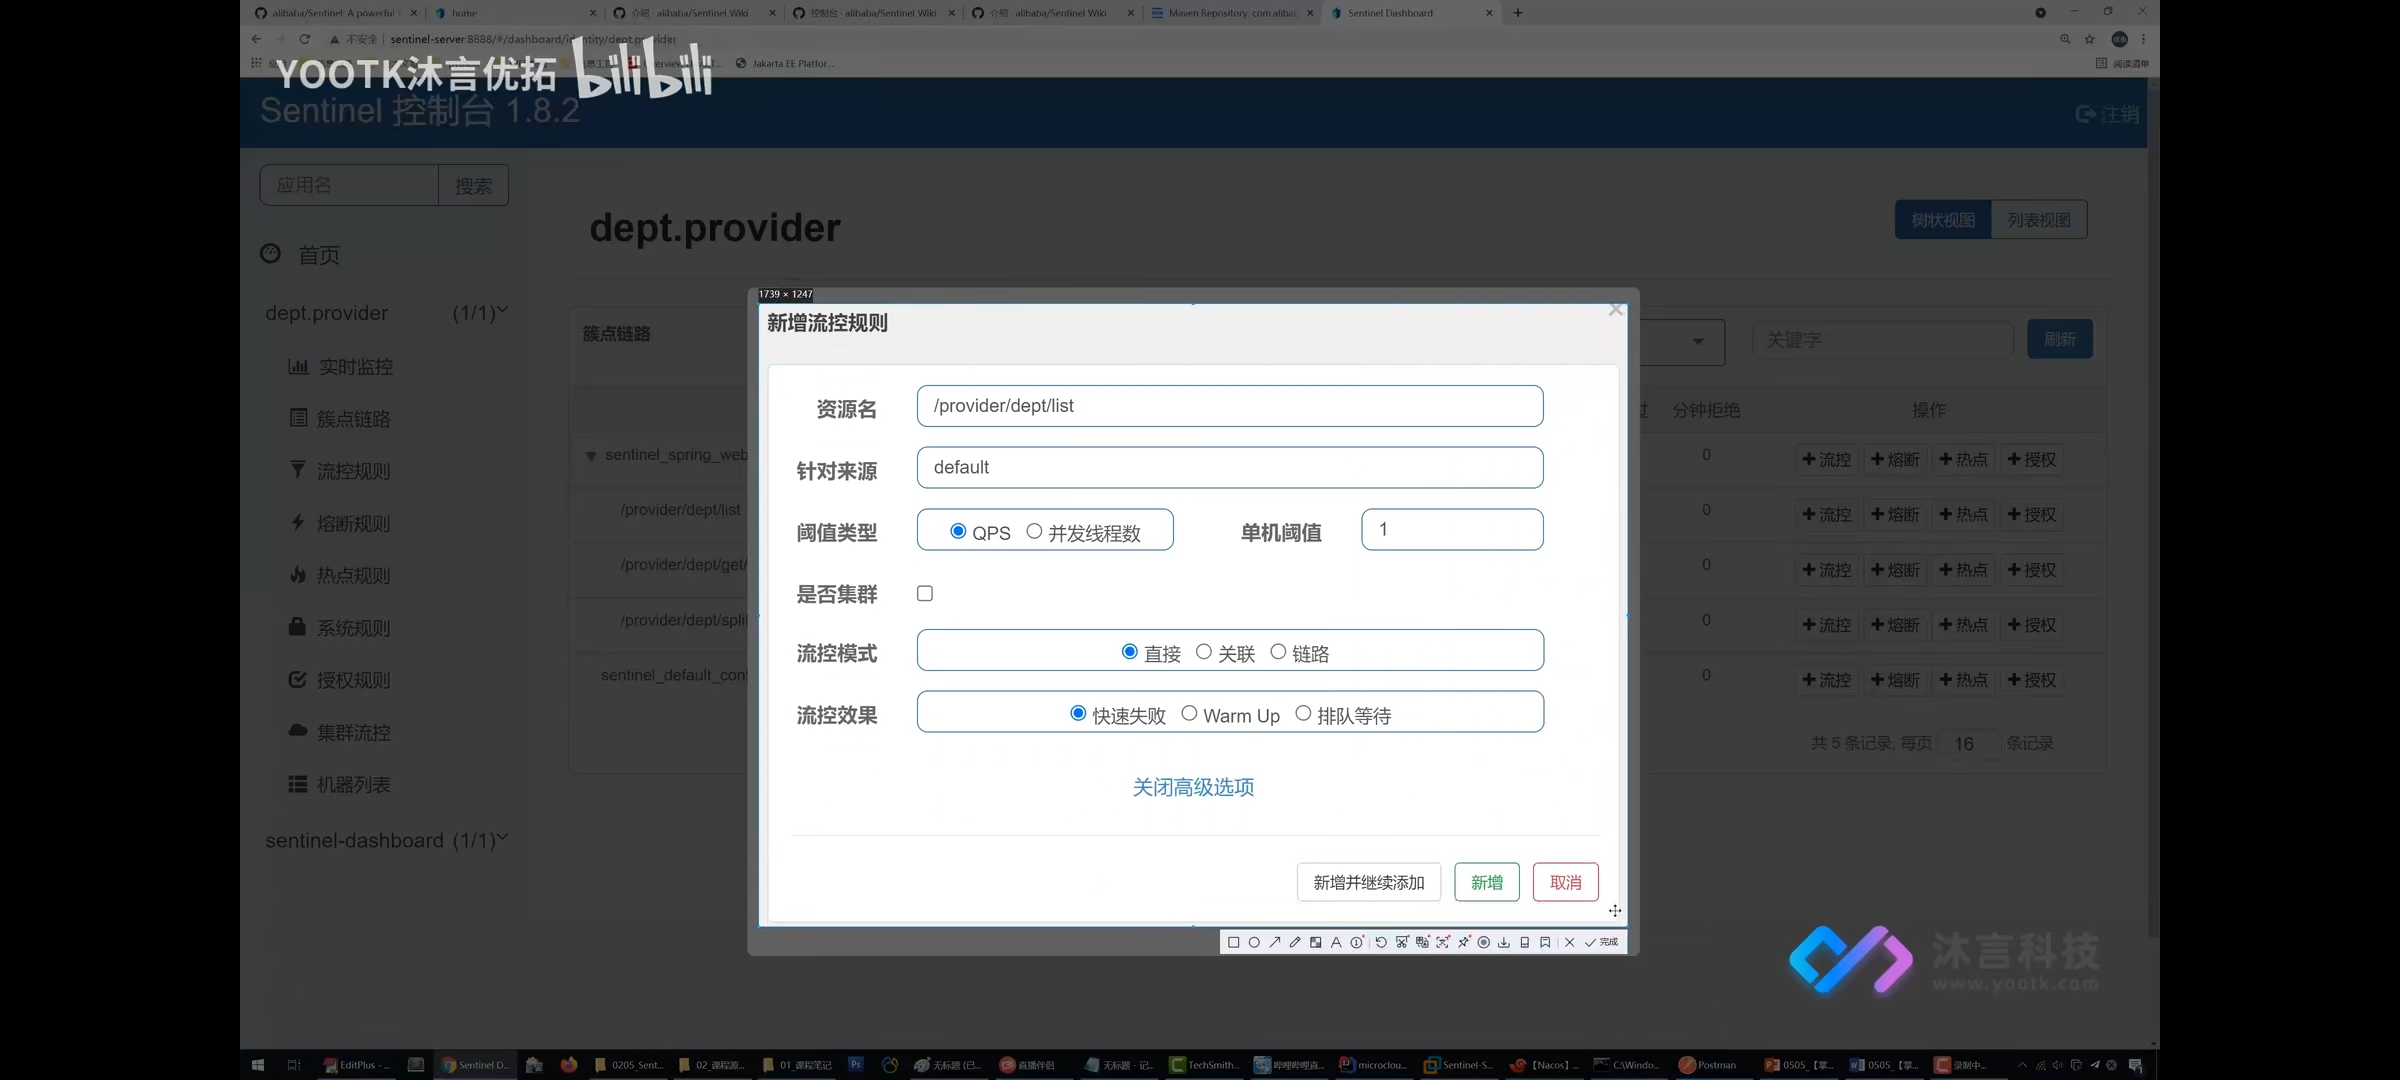
Task: Click green 新增 button
Action: click(1487, 882)
